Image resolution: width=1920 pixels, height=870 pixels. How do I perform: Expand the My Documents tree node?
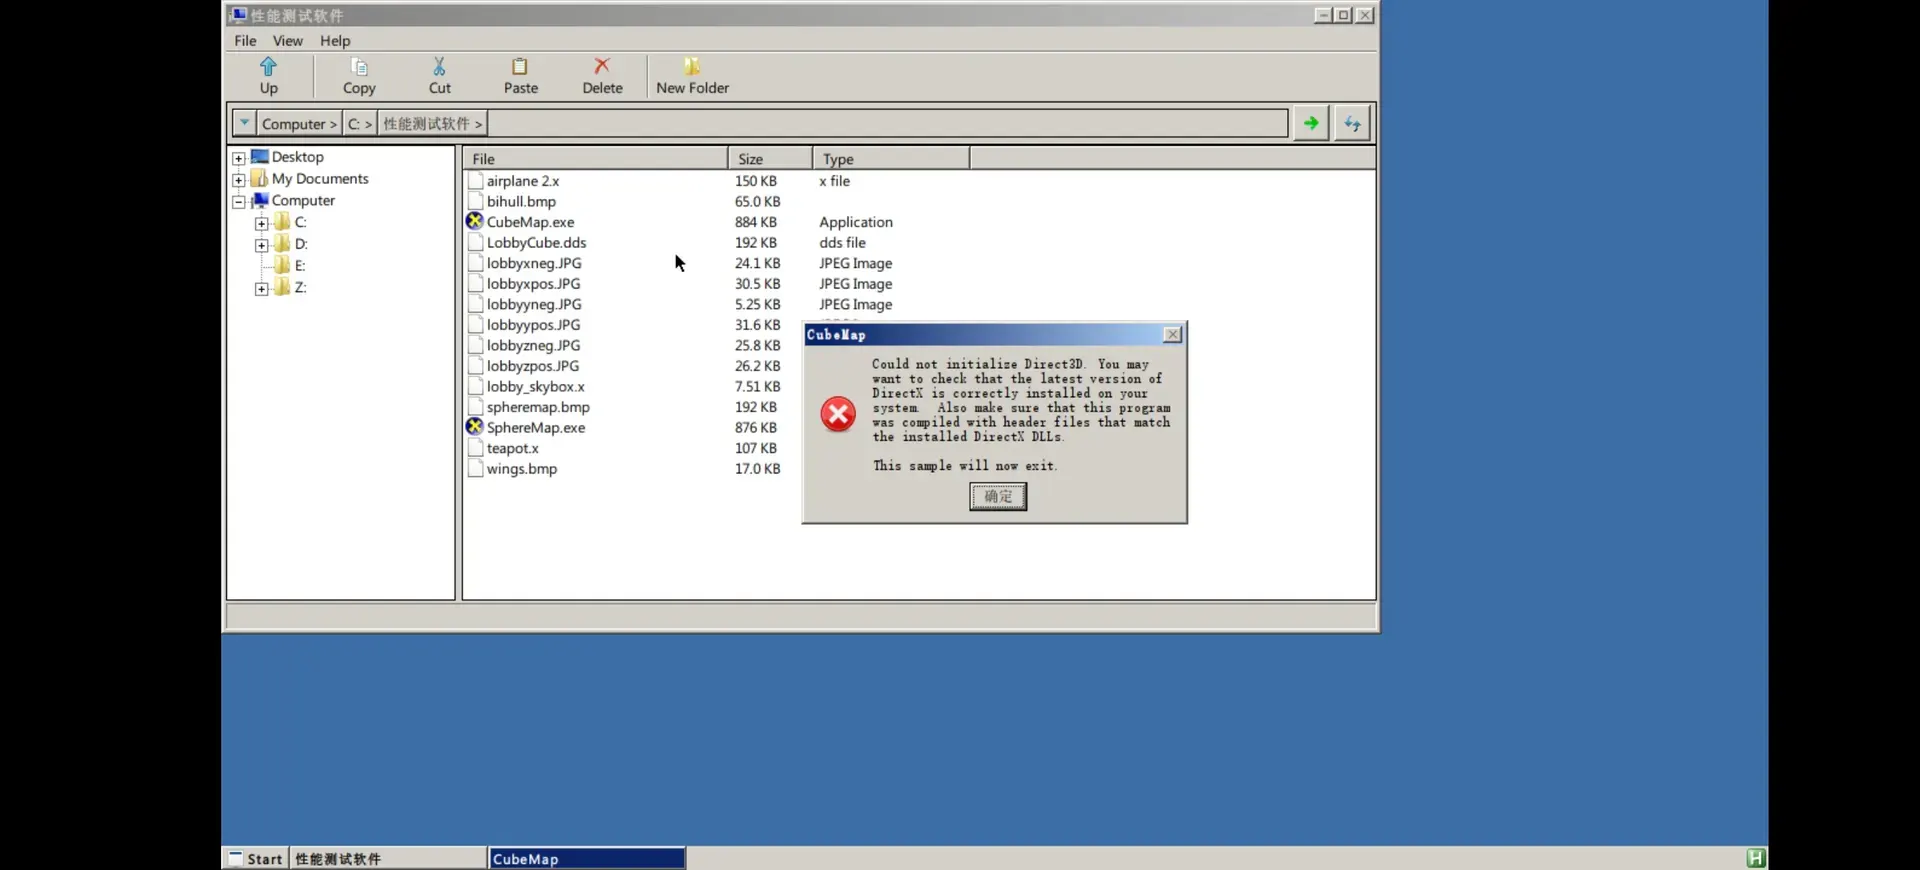pos(239,180)
